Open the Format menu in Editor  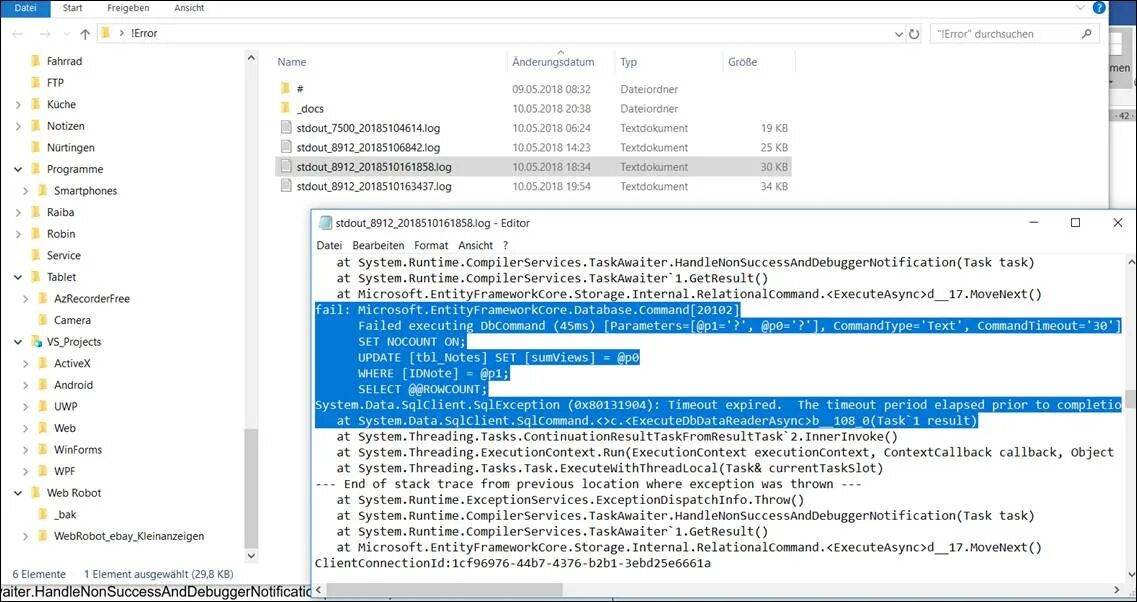[x=431, y=245]
